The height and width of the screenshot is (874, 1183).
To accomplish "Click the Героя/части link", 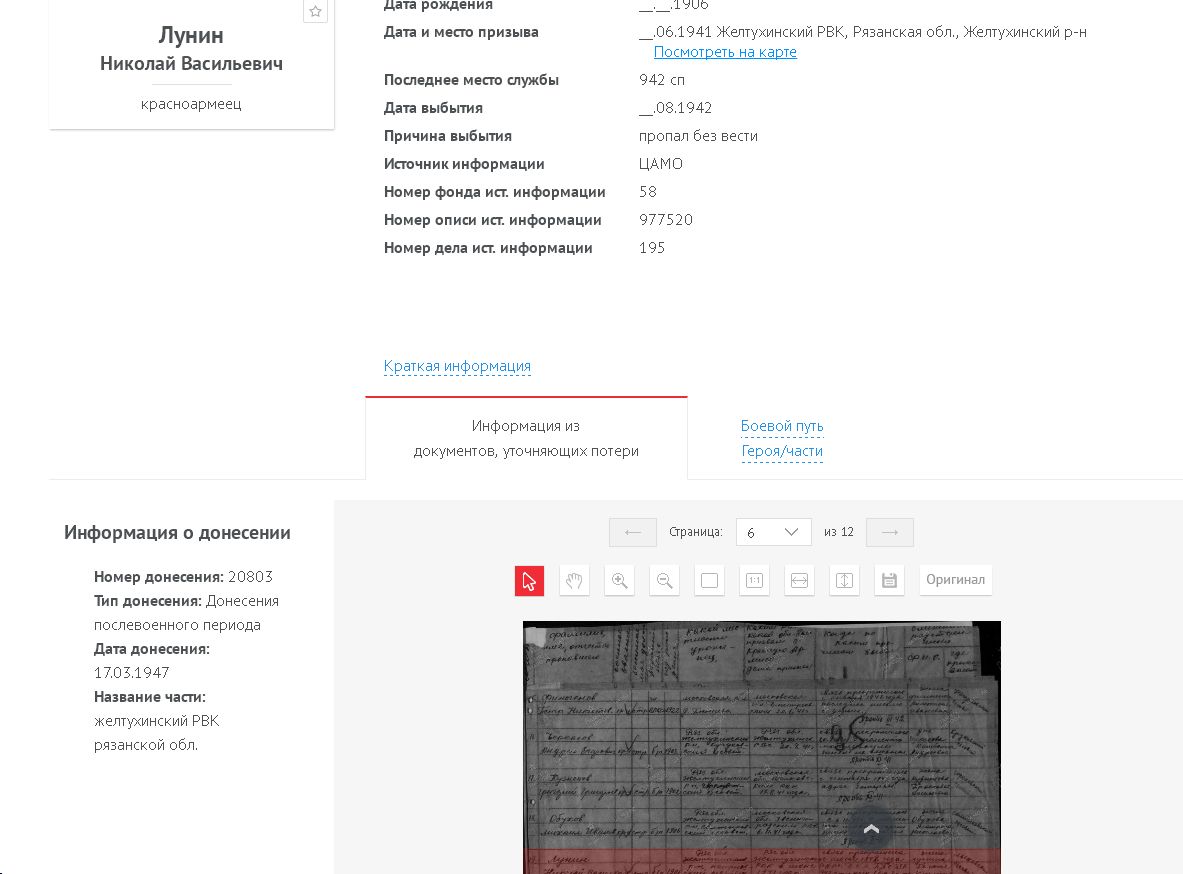I will tap(782, 451).
